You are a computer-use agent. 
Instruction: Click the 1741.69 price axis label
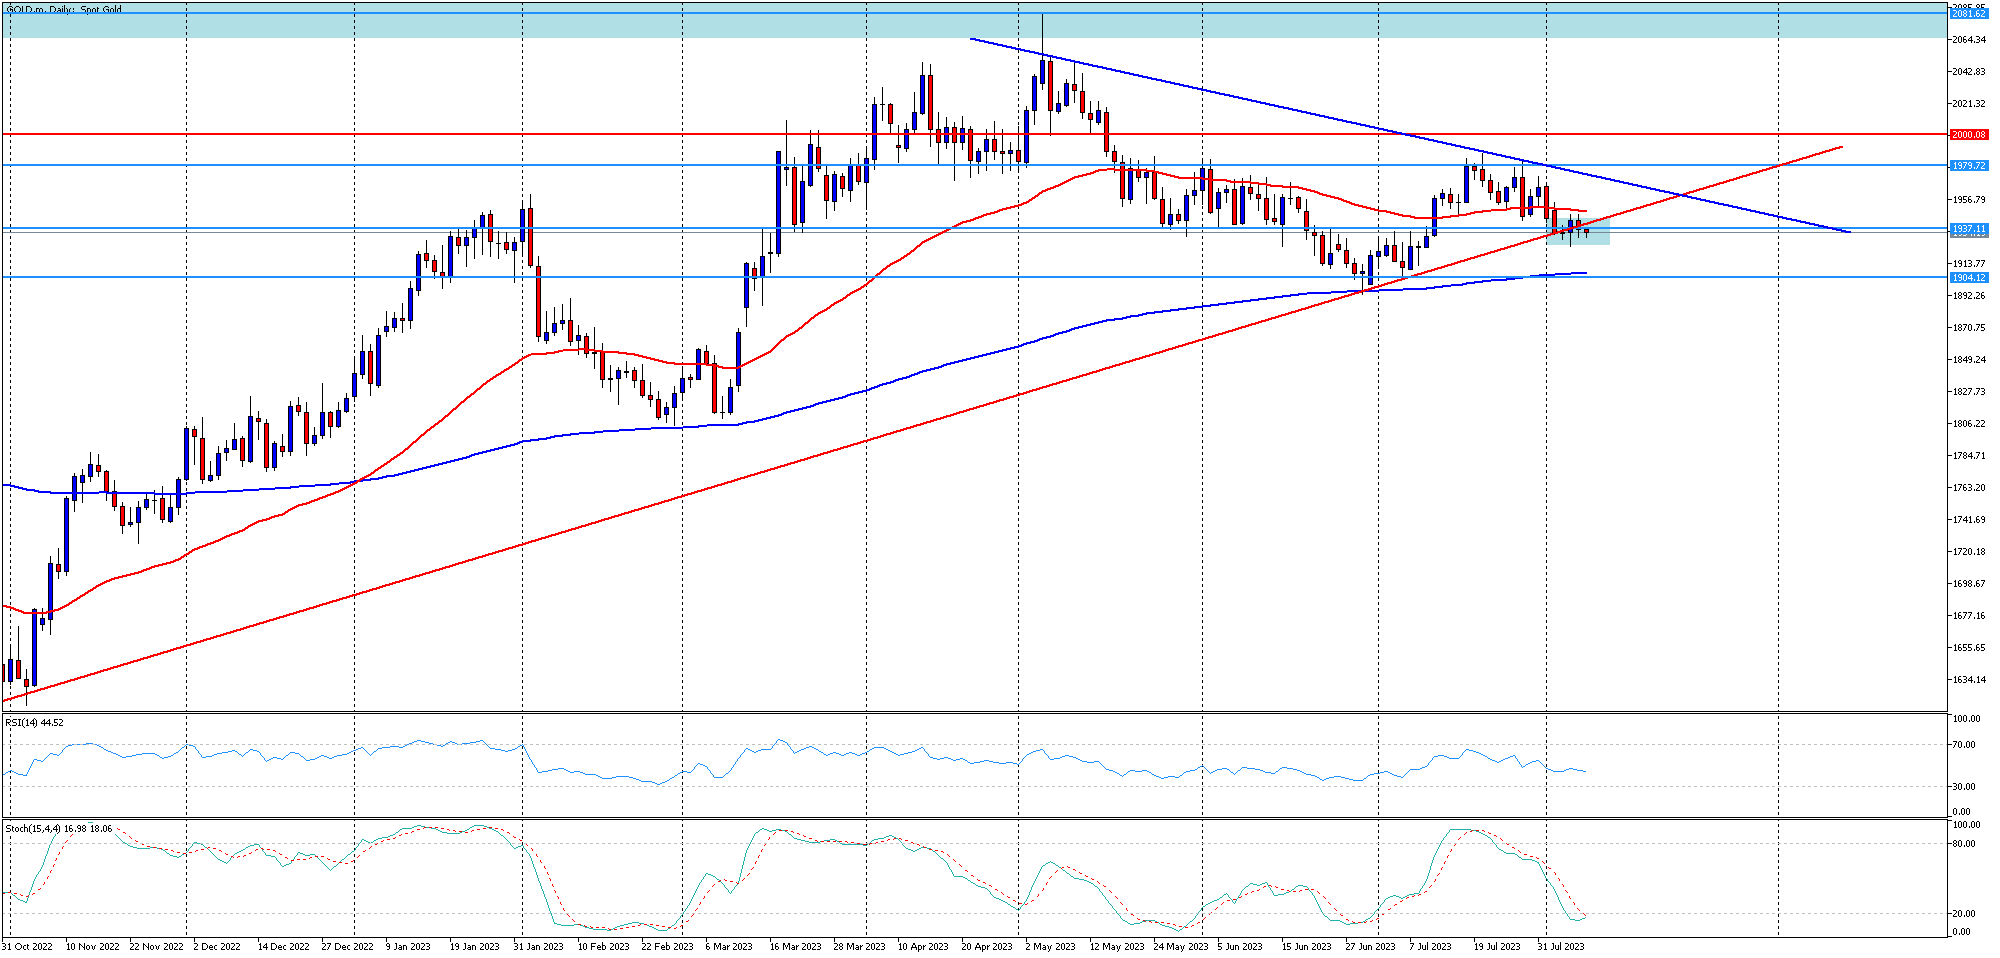point(1969,520)
